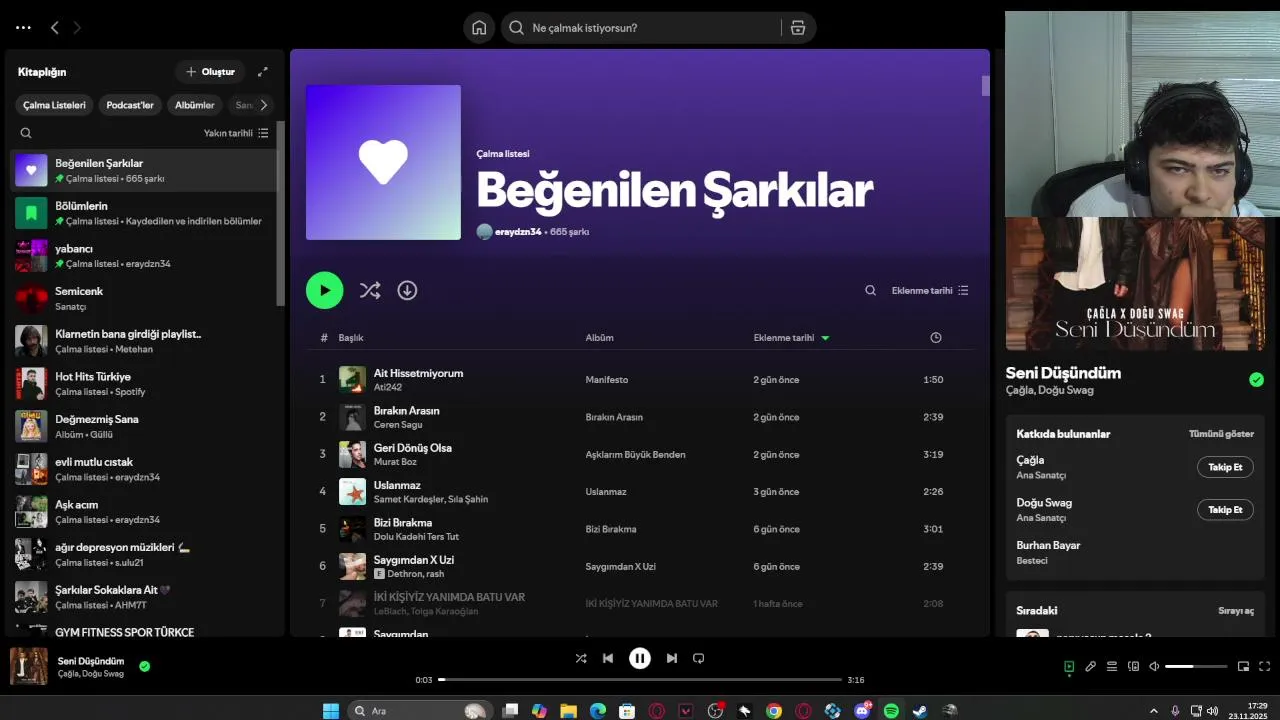Open connect to a device icon
Screen dimensions: 1280x720
click(1133, 666)
